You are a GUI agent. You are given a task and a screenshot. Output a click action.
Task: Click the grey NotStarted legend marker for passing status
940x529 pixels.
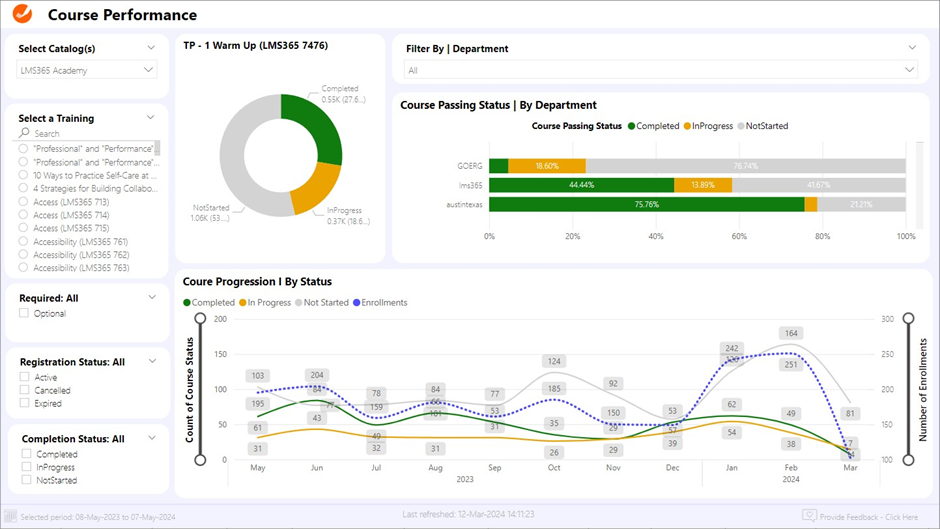pyautogui.click(x=741, y=126)
